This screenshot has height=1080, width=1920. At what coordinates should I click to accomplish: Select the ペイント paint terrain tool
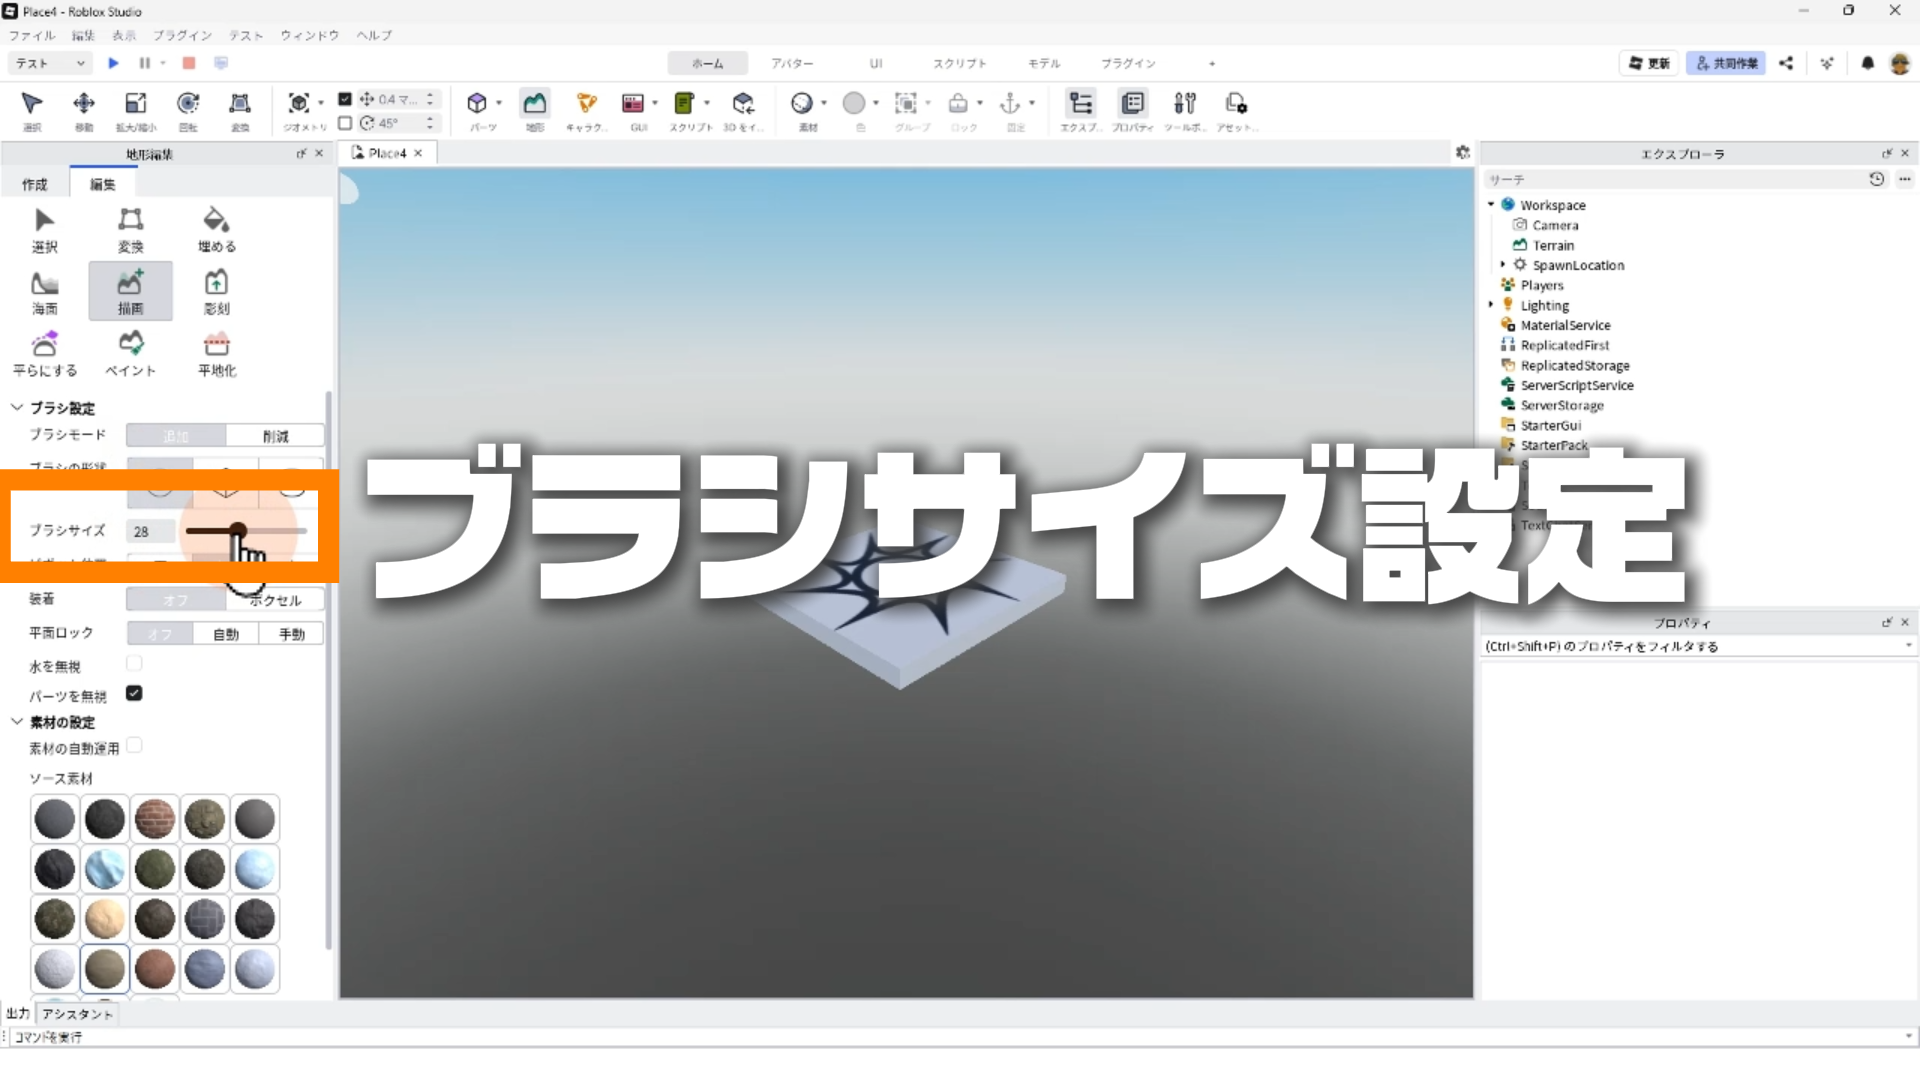click(x=130, y=354)
